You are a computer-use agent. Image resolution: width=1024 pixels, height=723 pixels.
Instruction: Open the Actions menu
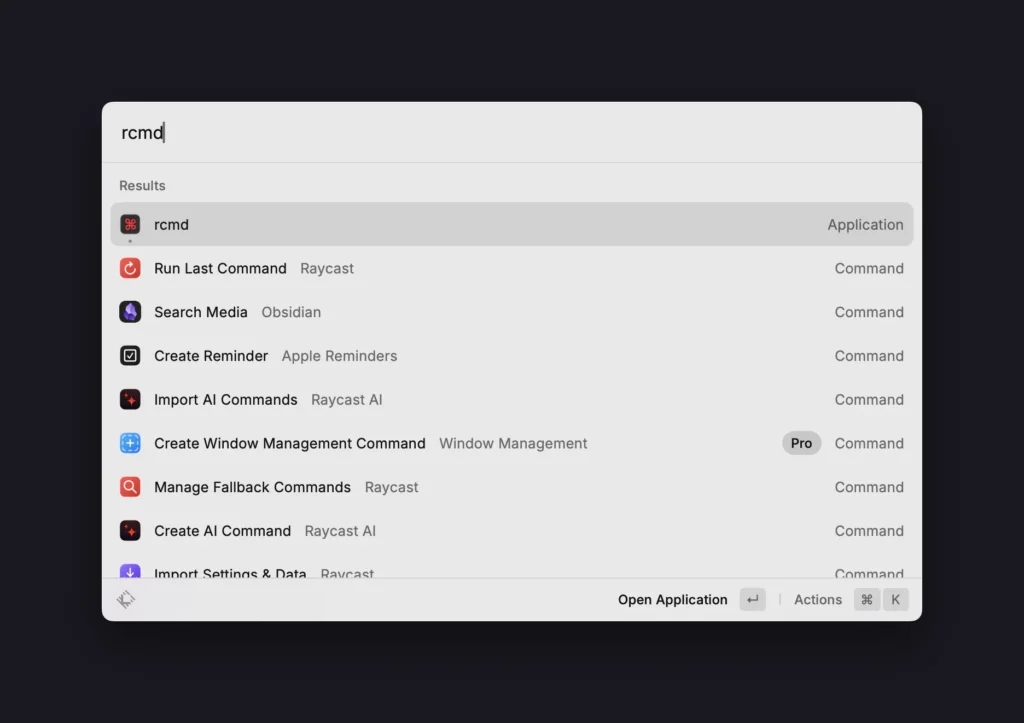tap(818, 600)
